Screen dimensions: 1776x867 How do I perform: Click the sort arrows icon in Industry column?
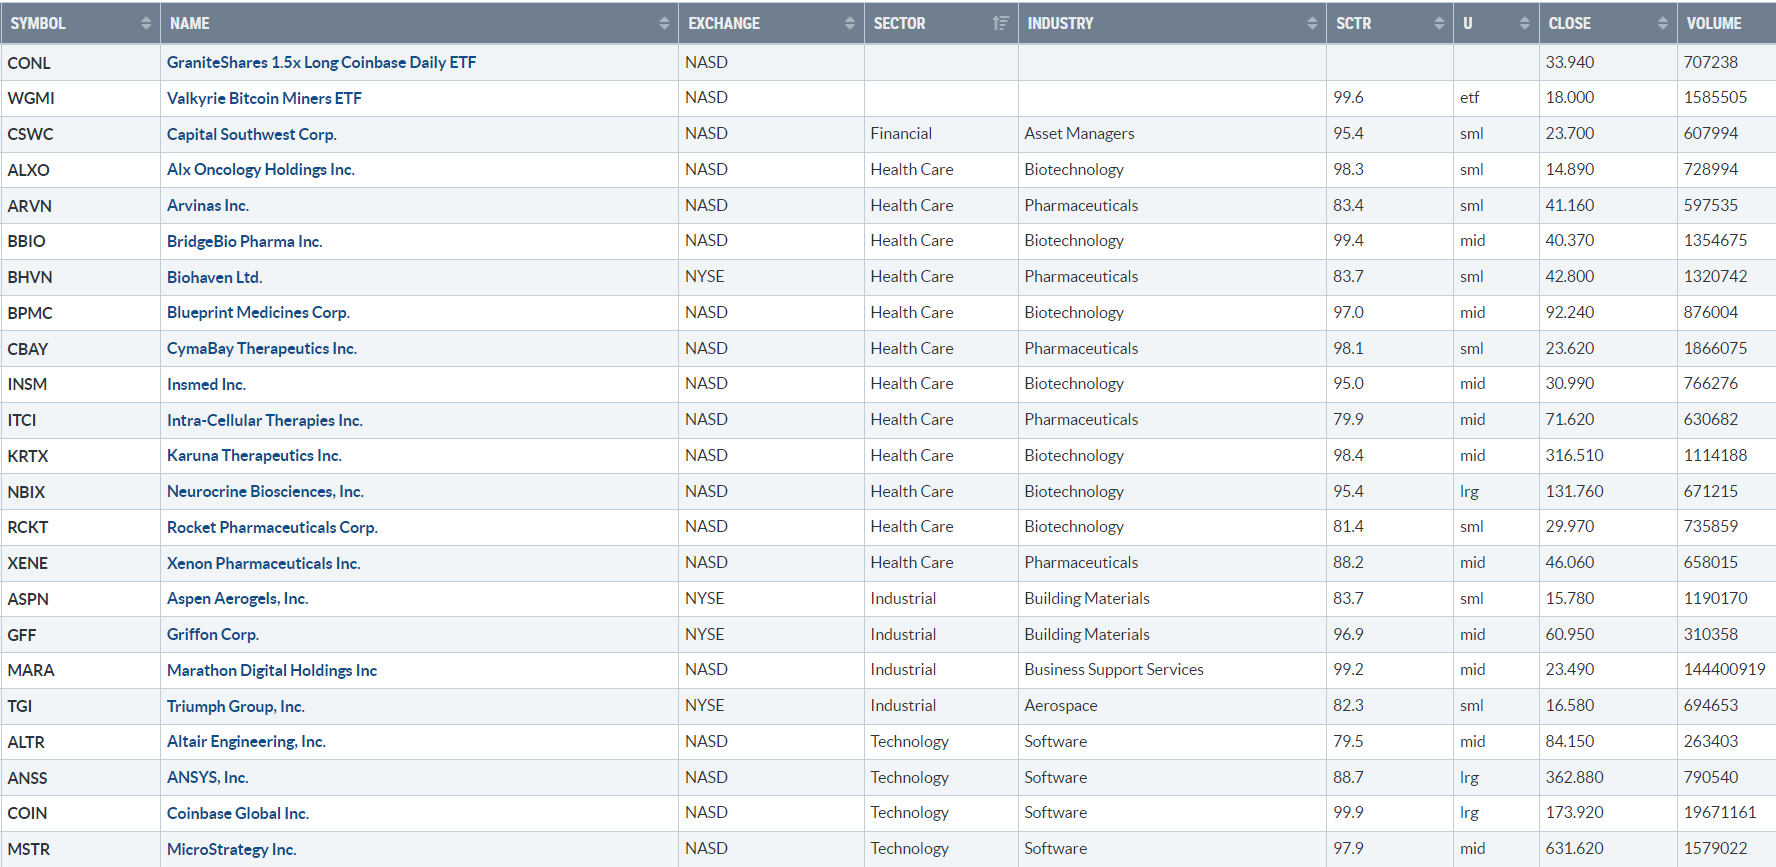click(1312, 23)
